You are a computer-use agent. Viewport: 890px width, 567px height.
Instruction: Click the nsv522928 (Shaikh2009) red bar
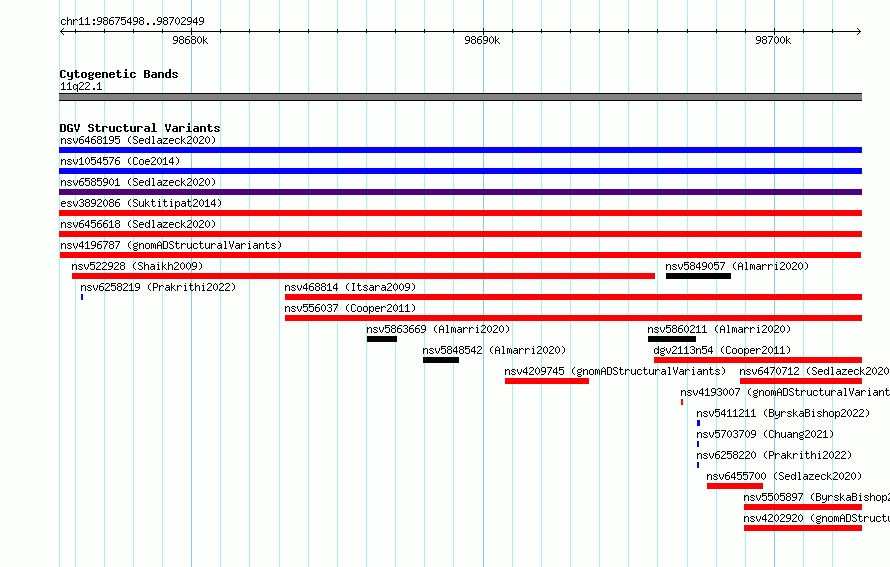[x=363, y=276]
